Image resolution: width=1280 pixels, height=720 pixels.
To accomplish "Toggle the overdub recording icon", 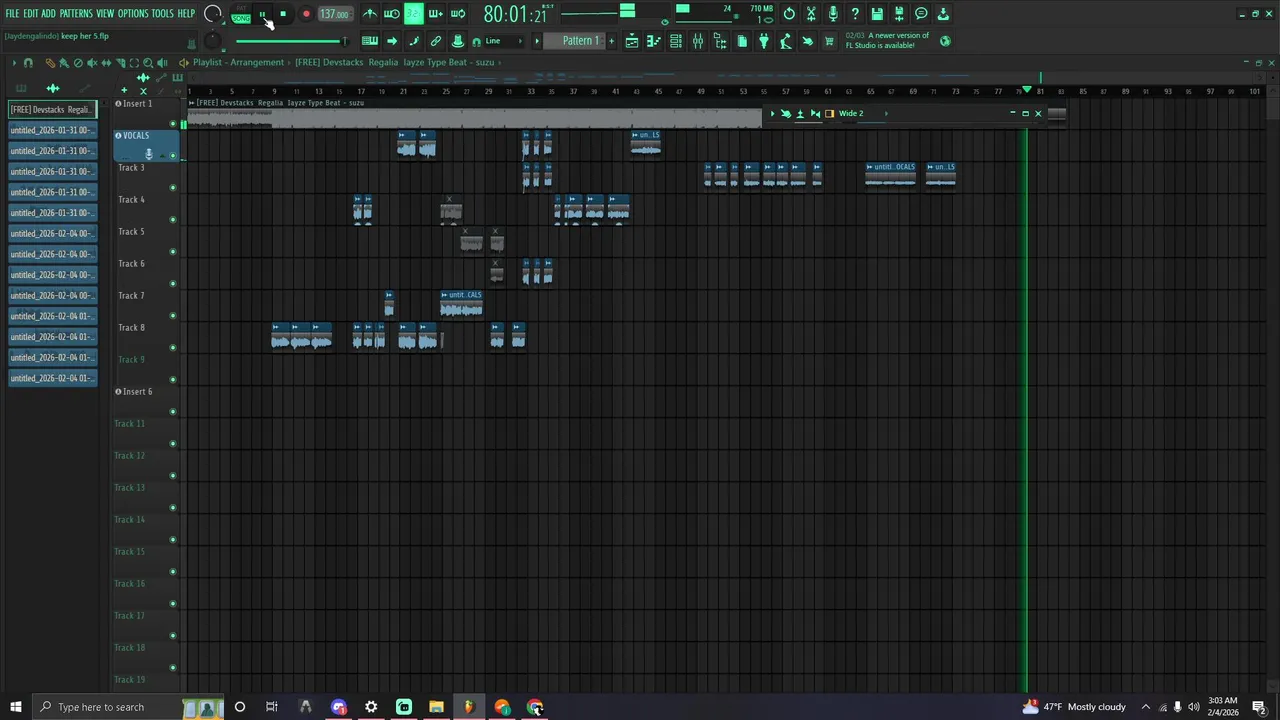I will [x=436, y=14].
